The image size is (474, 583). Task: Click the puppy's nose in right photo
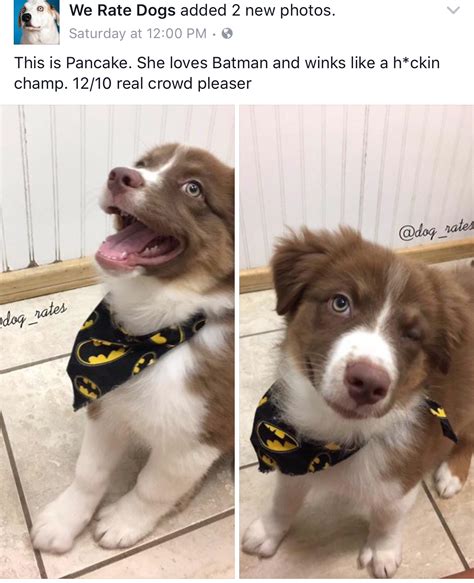click(367, 383)
